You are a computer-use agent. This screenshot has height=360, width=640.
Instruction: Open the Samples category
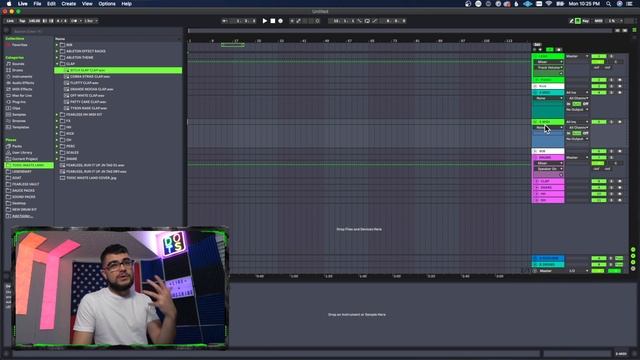coord(19,115)
